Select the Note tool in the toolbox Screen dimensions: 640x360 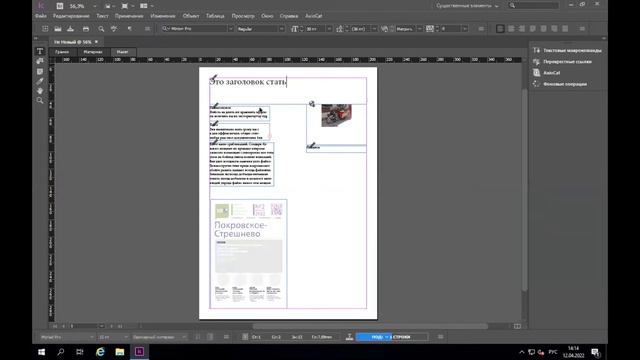[x=40, y=71]
